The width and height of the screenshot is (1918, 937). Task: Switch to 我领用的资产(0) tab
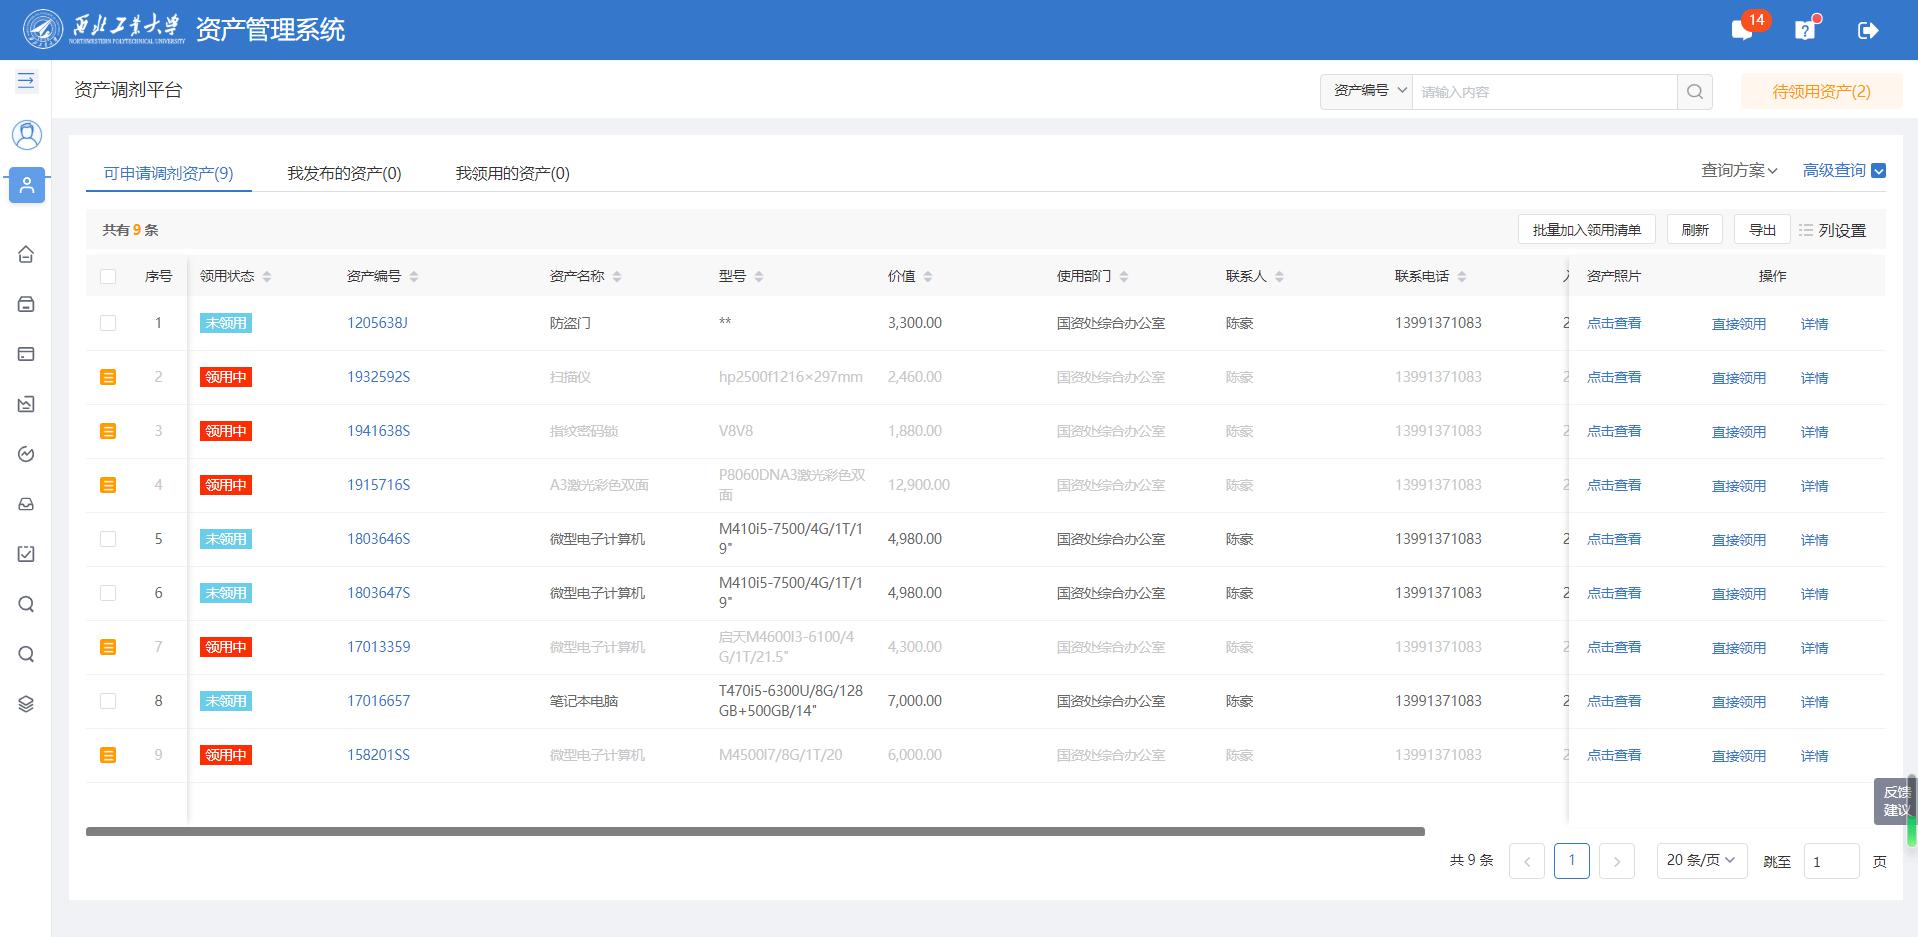pos(512,173)
